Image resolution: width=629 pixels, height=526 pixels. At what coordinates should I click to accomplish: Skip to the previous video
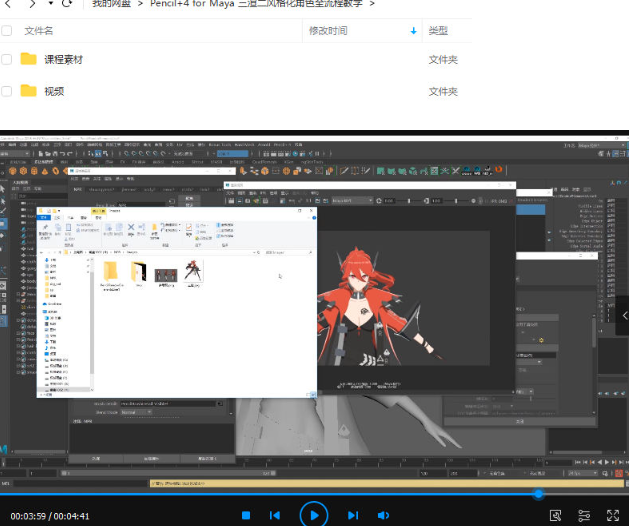click(275, 515)
